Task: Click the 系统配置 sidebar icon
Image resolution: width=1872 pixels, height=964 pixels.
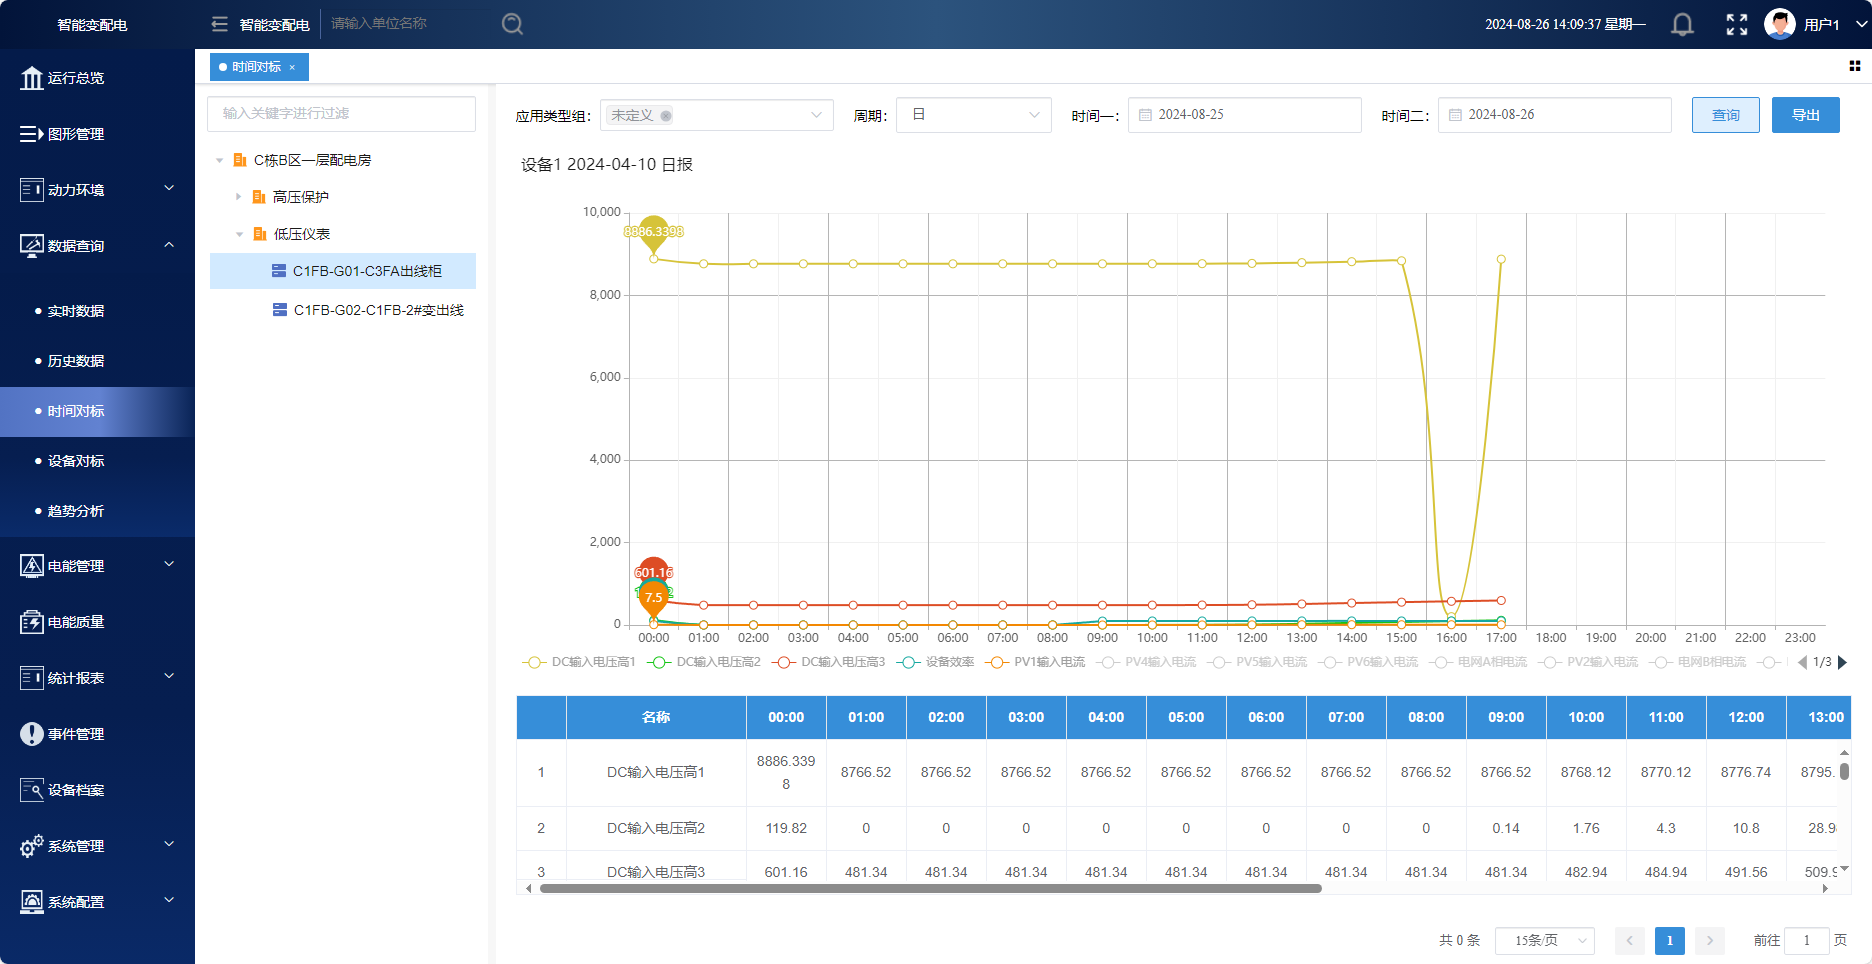Action: [32, 902]
